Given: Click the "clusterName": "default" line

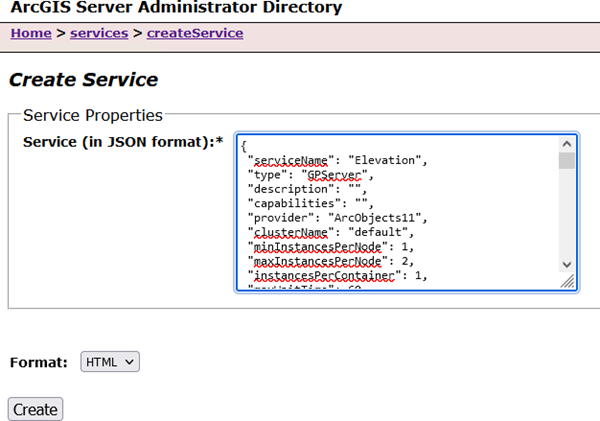Looking at the screenshot, I should [331, 232].
